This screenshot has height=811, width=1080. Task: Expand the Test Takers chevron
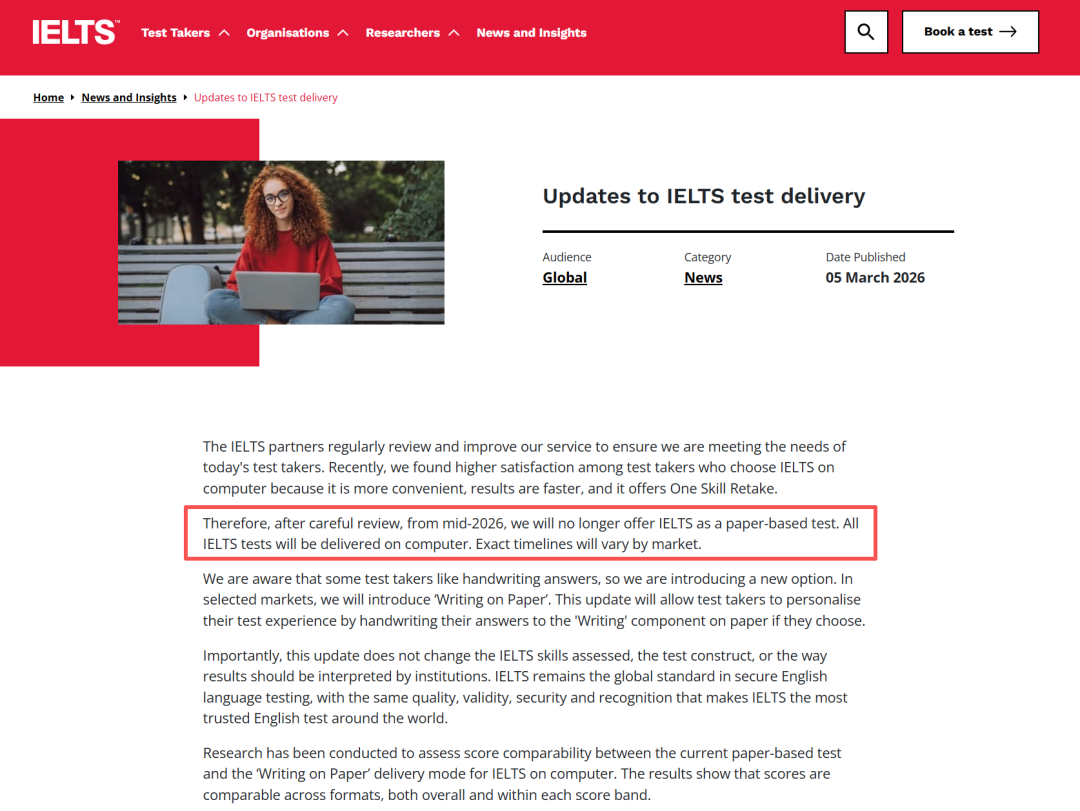pos(224,33)
